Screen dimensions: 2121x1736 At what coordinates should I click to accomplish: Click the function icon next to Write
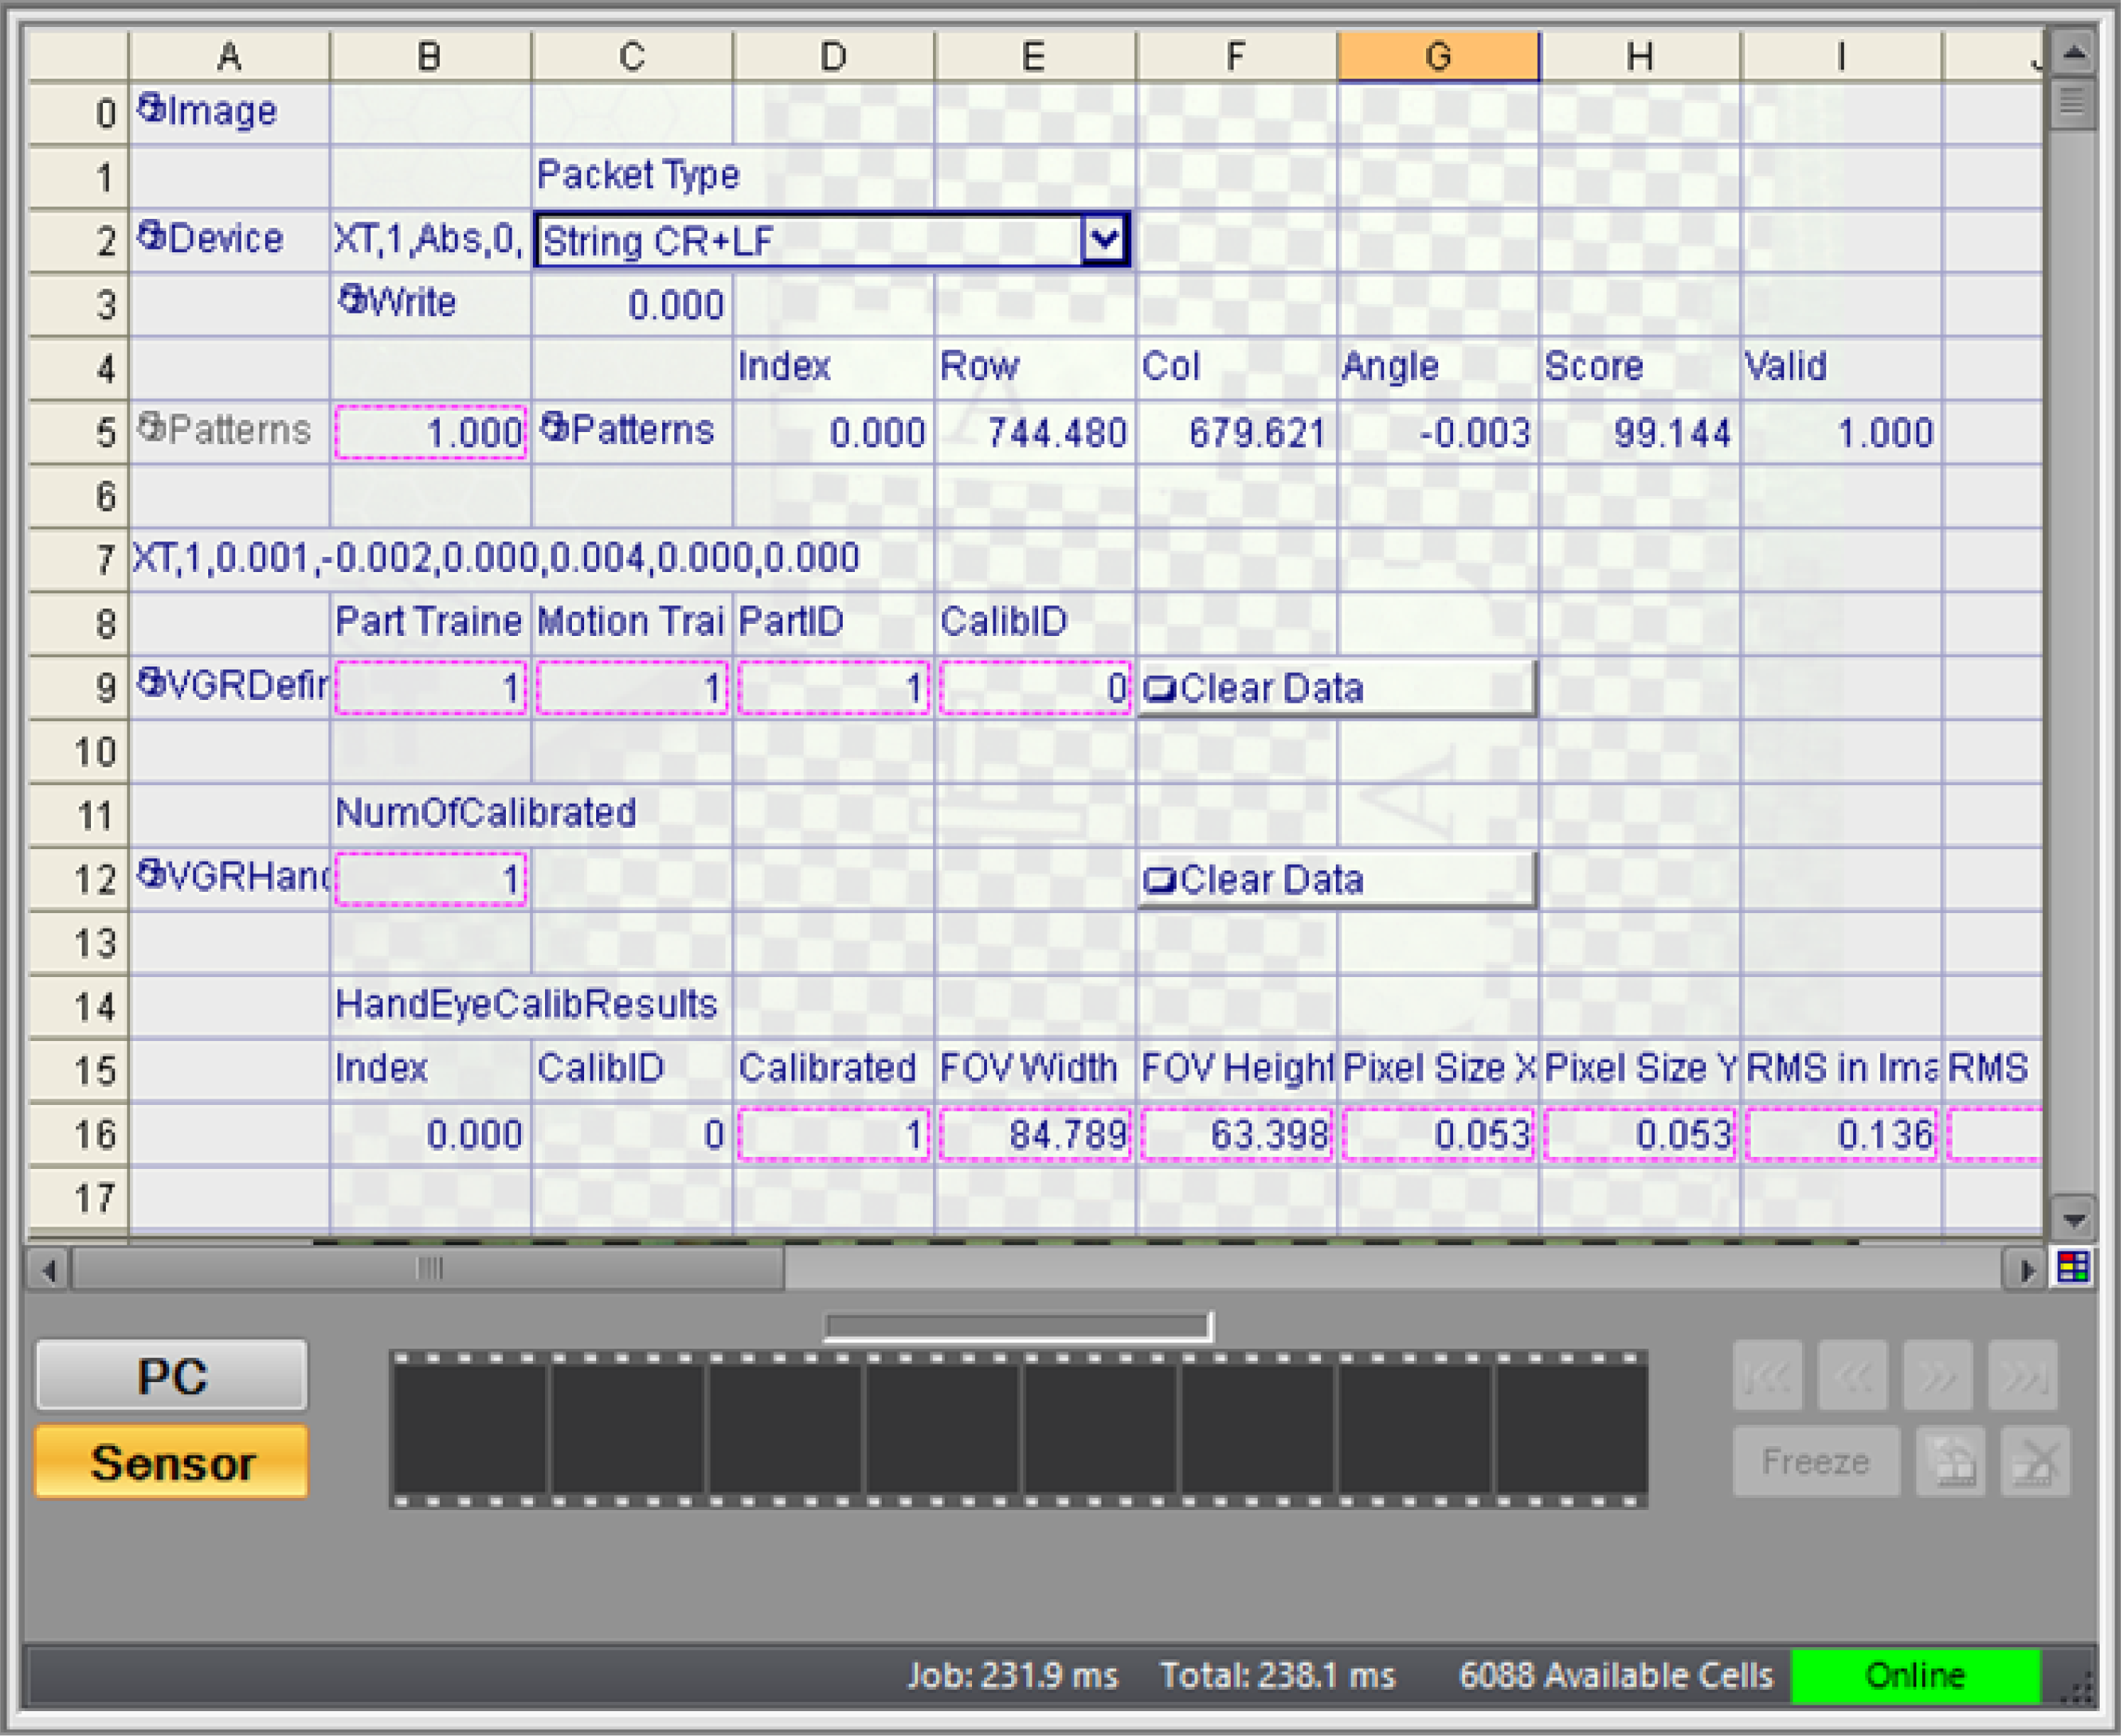(352, 298)
